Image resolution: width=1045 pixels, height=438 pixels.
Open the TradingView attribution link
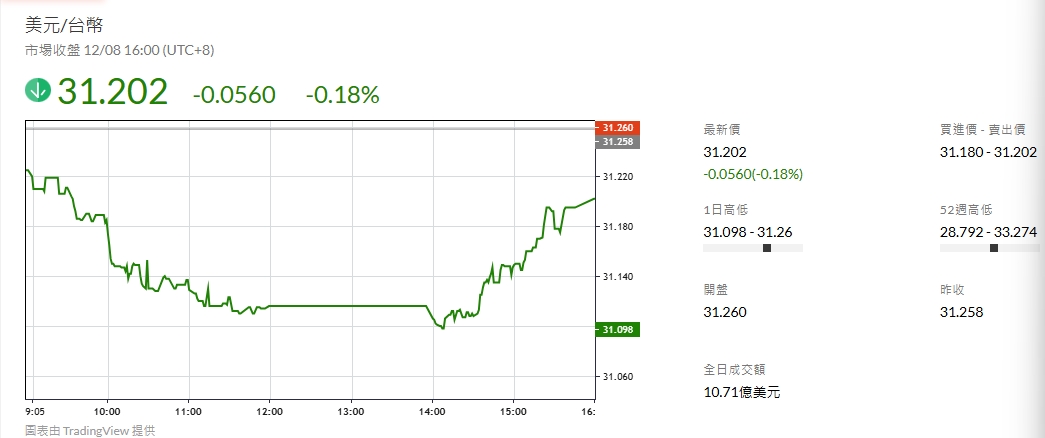90,430
